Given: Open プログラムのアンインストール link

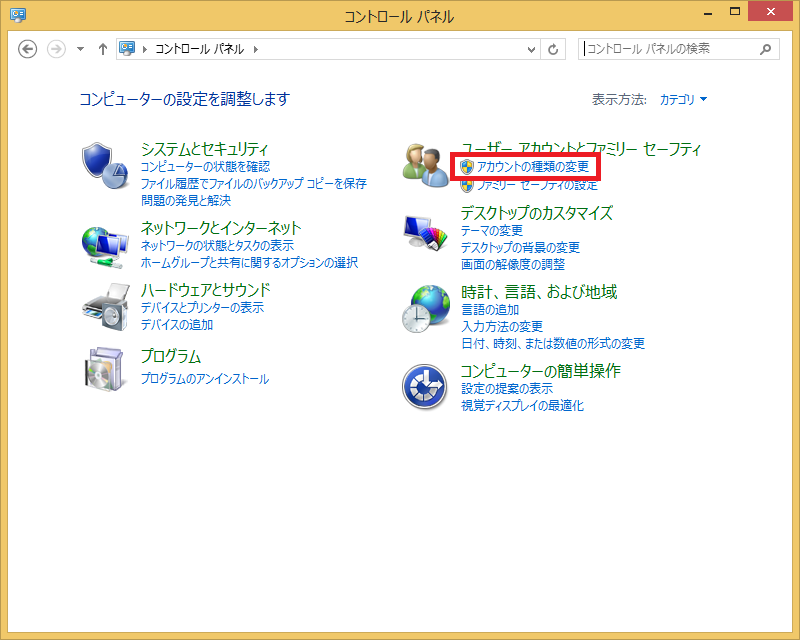Looking at the screenshot, I should click(204, 379).
